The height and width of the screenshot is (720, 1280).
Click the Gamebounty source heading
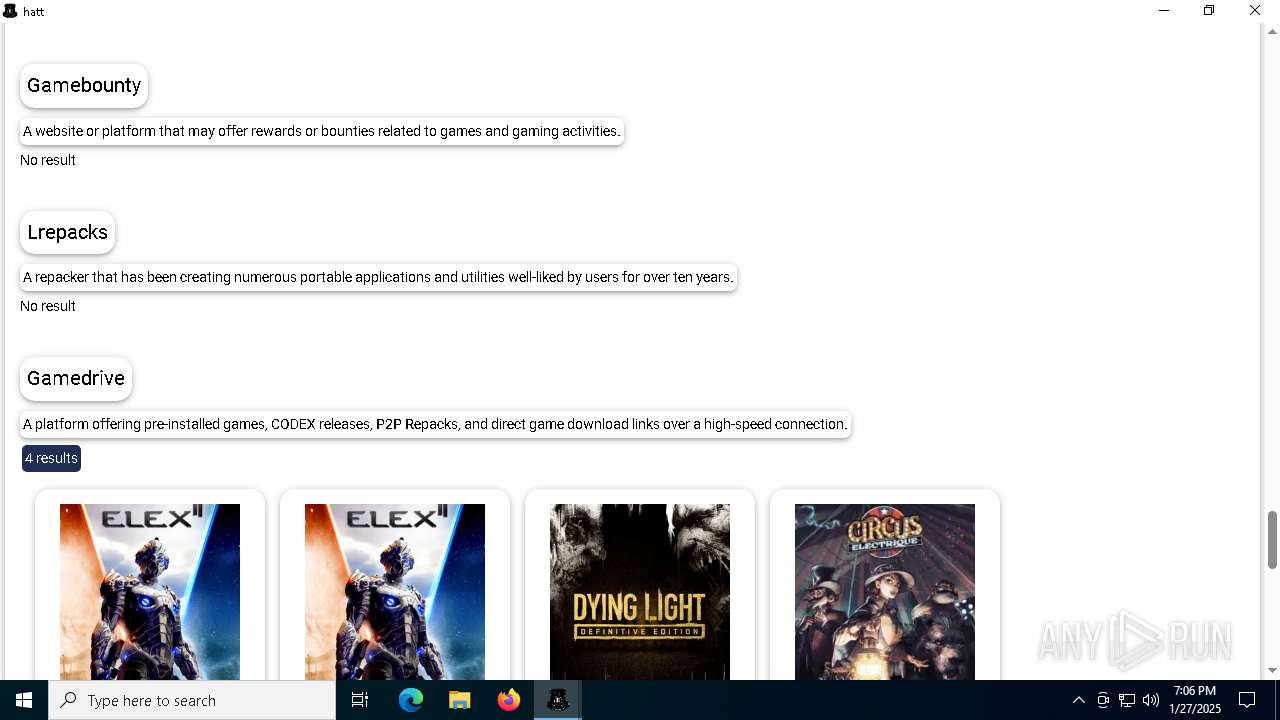pos(84,86)
